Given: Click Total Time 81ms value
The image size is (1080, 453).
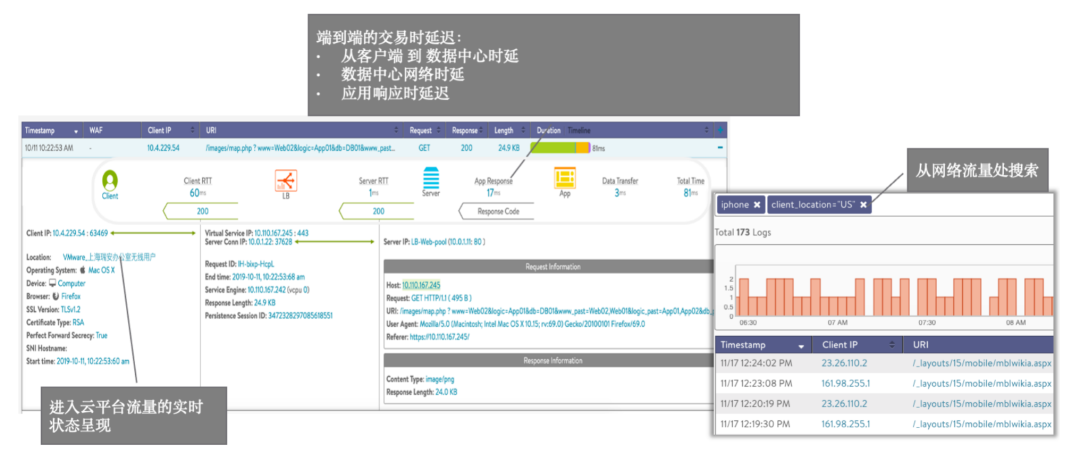Looking at the screenshot, I should (x=689, y=193).
